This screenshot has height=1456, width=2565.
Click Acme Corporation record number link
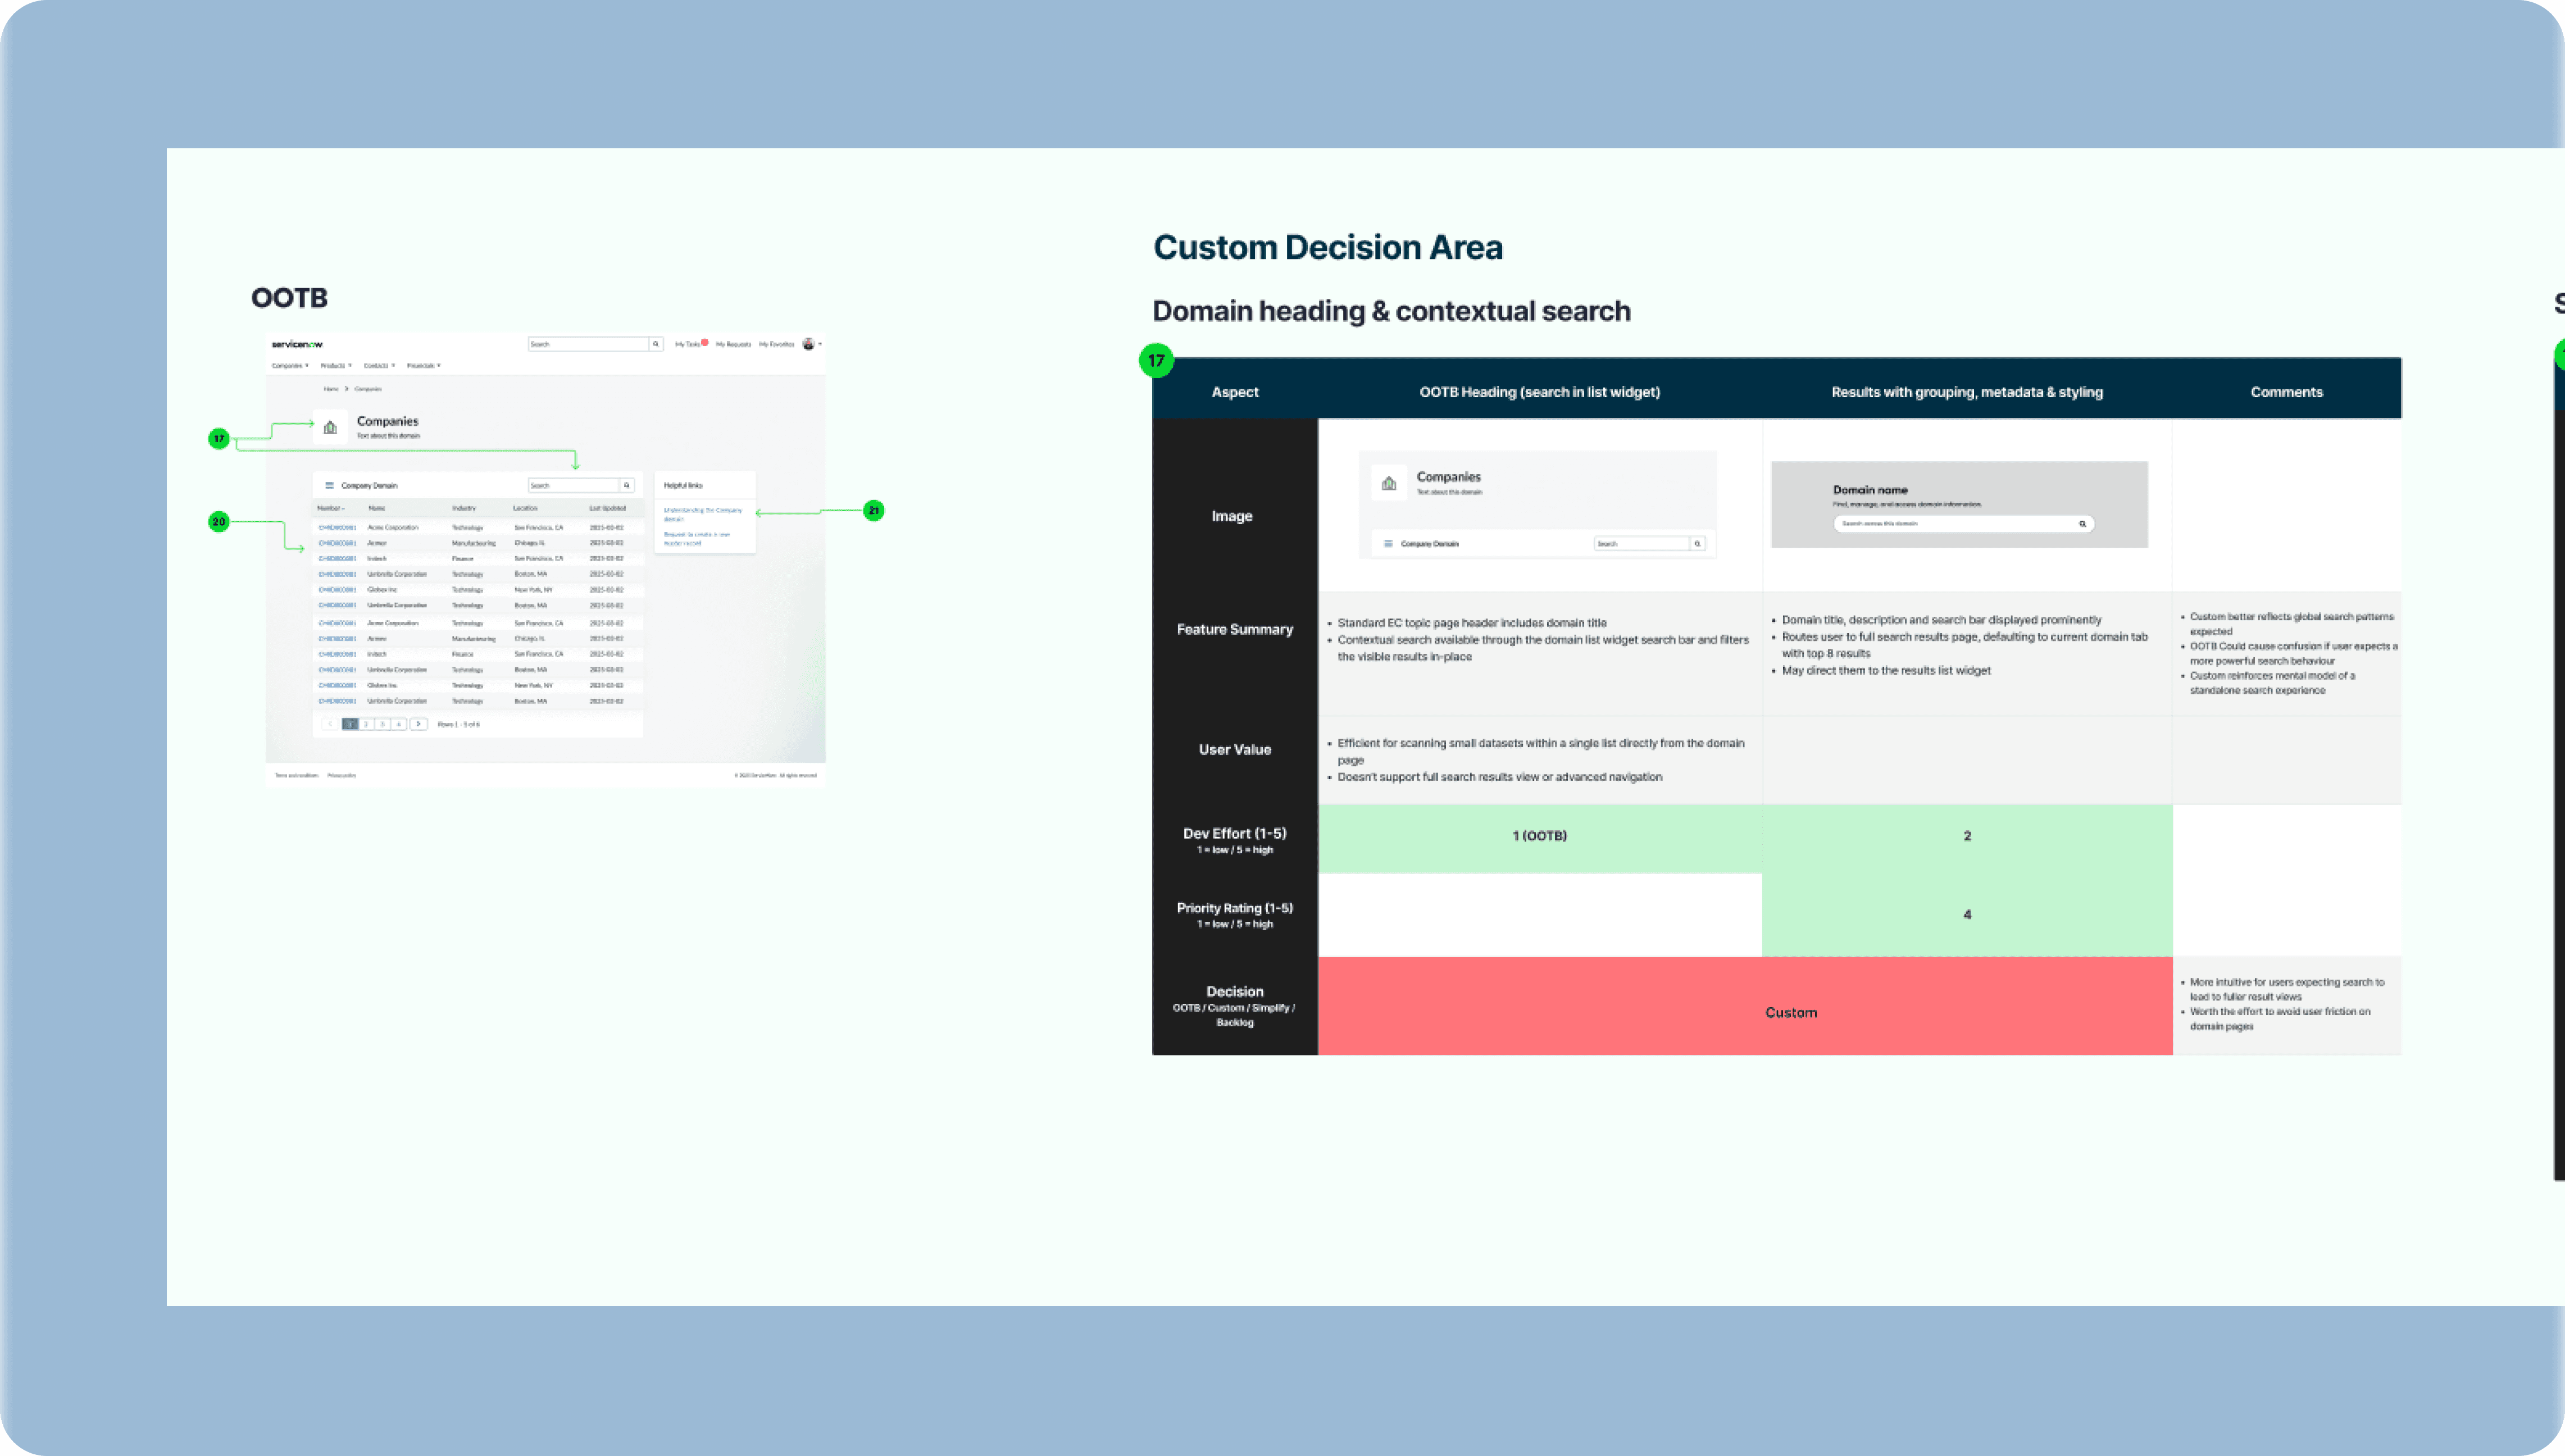click(x=337, y=527)
